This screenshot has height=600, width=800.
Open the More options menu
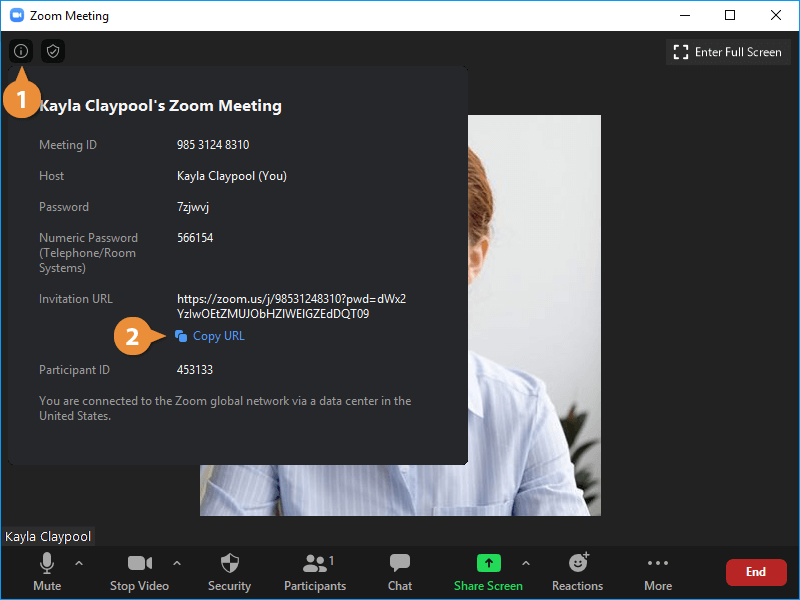(657, 571)
